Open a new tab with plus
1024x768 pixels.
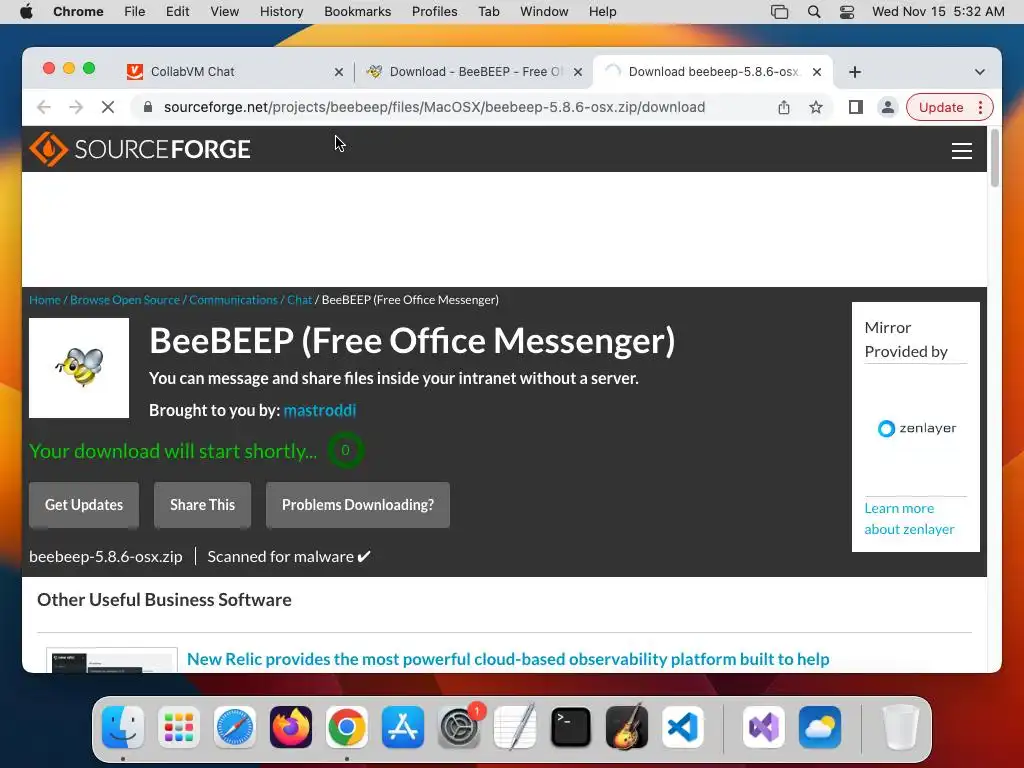[855, 72]
